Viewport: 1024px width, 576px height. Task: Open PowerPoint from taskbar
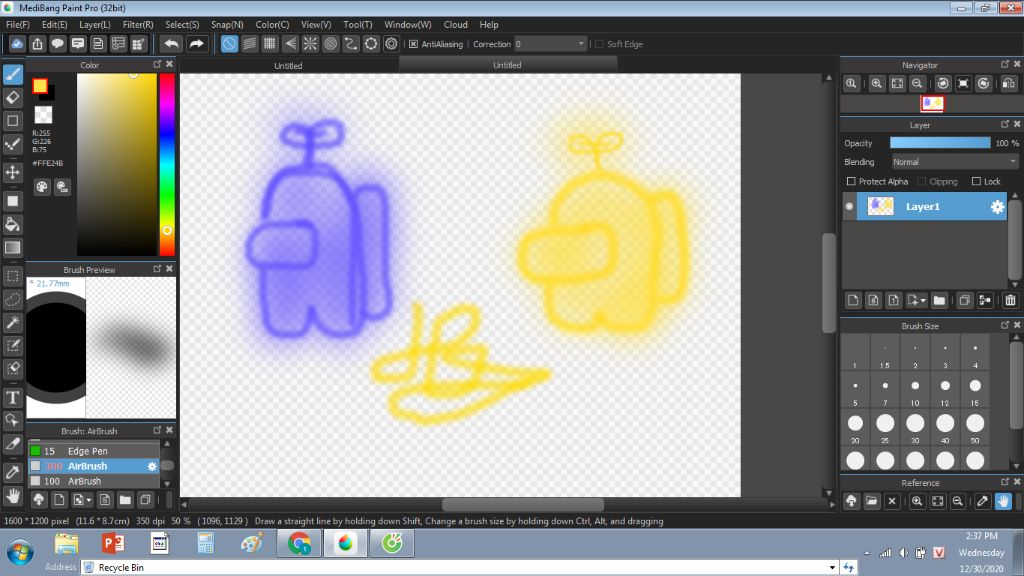click(113, 543)
